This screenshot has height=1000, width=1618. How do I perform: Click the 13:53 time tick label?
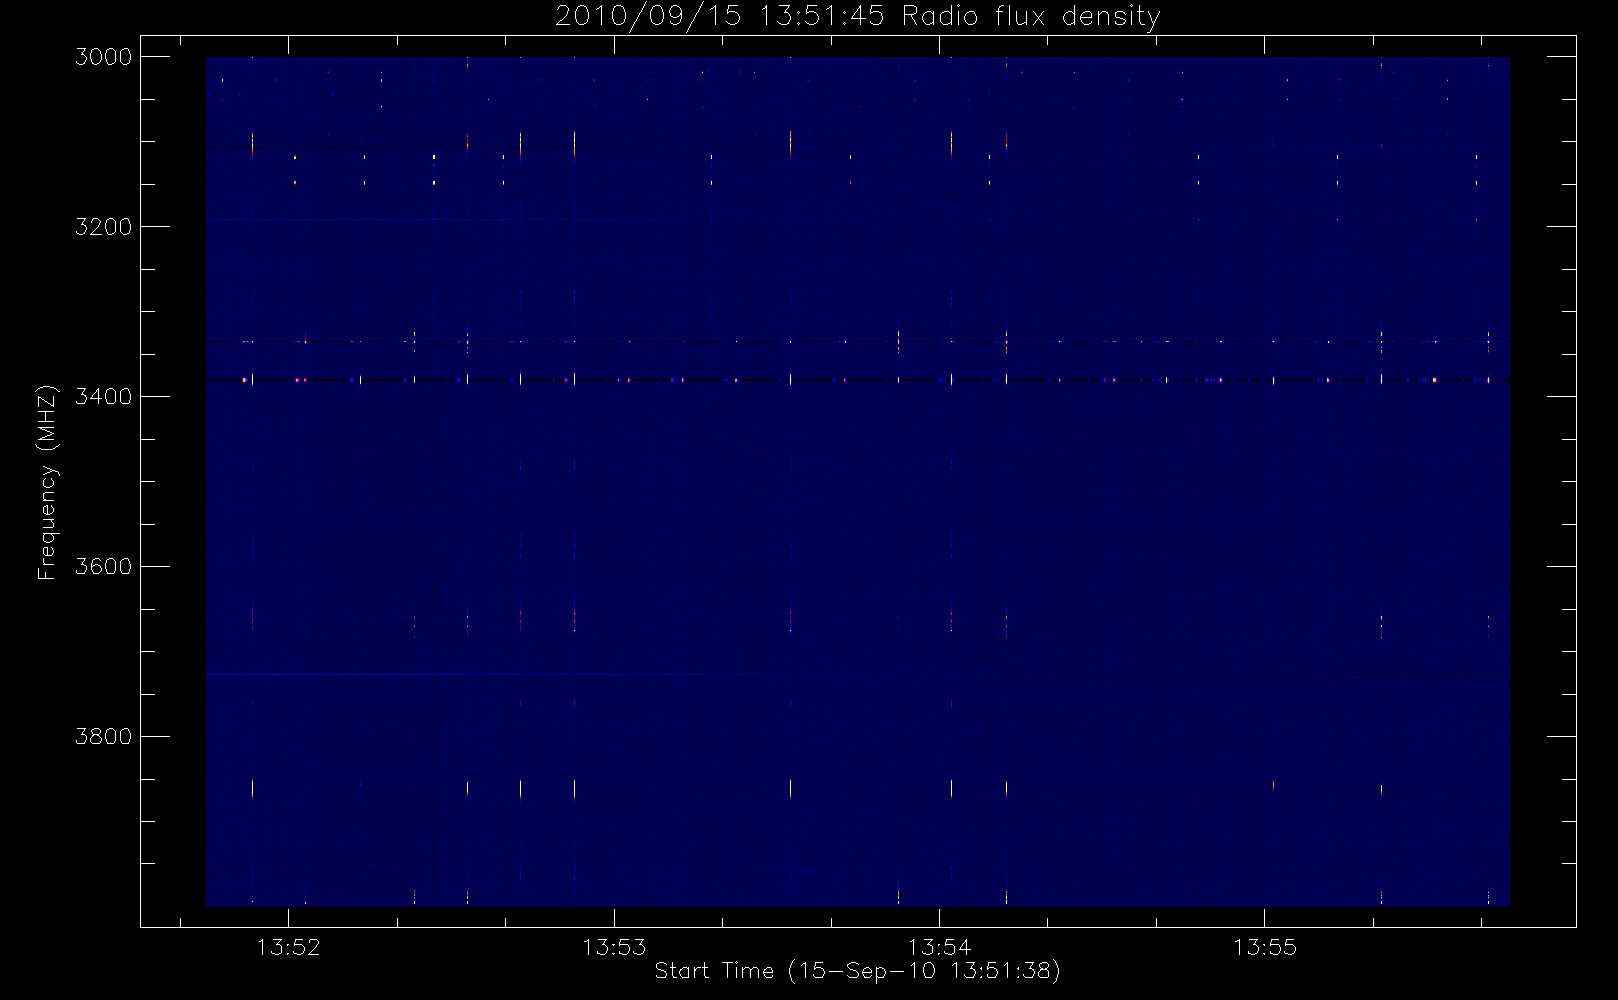pyautogui.click(x=614, y=947)
